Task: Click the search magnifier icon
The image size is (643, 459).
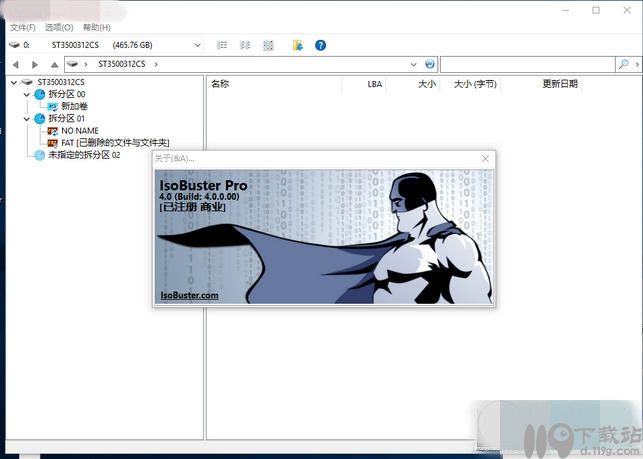Action: point(624,64)
